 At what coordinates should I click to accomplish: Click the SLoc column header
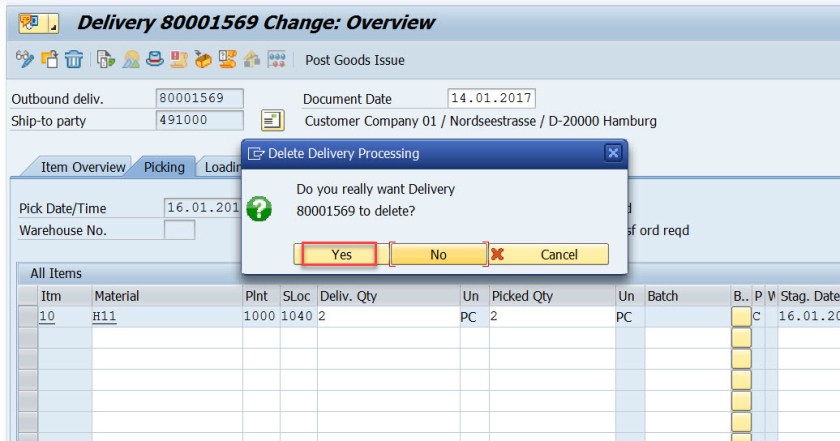298,296
